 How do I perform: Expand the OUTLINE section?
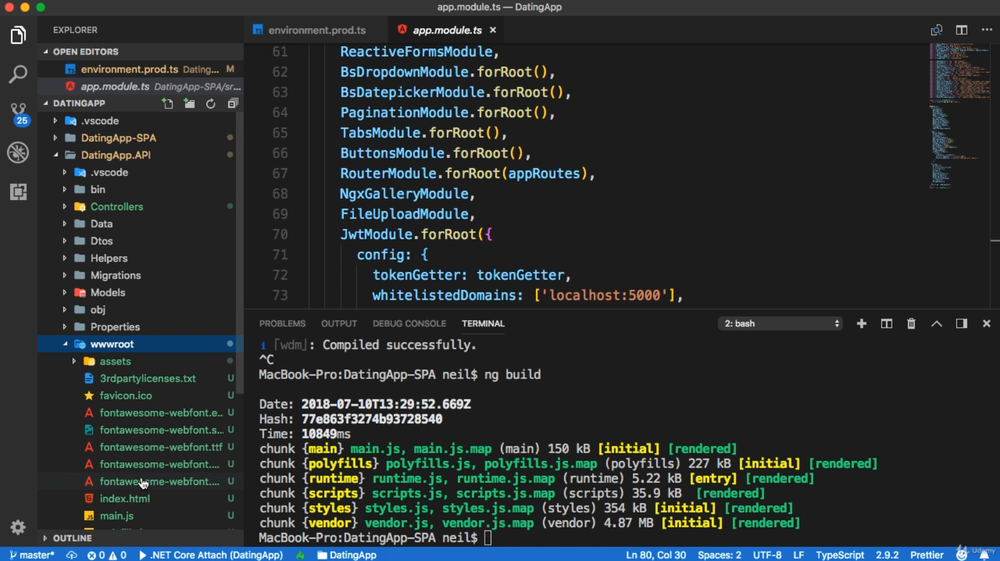(x=72, y=538)
